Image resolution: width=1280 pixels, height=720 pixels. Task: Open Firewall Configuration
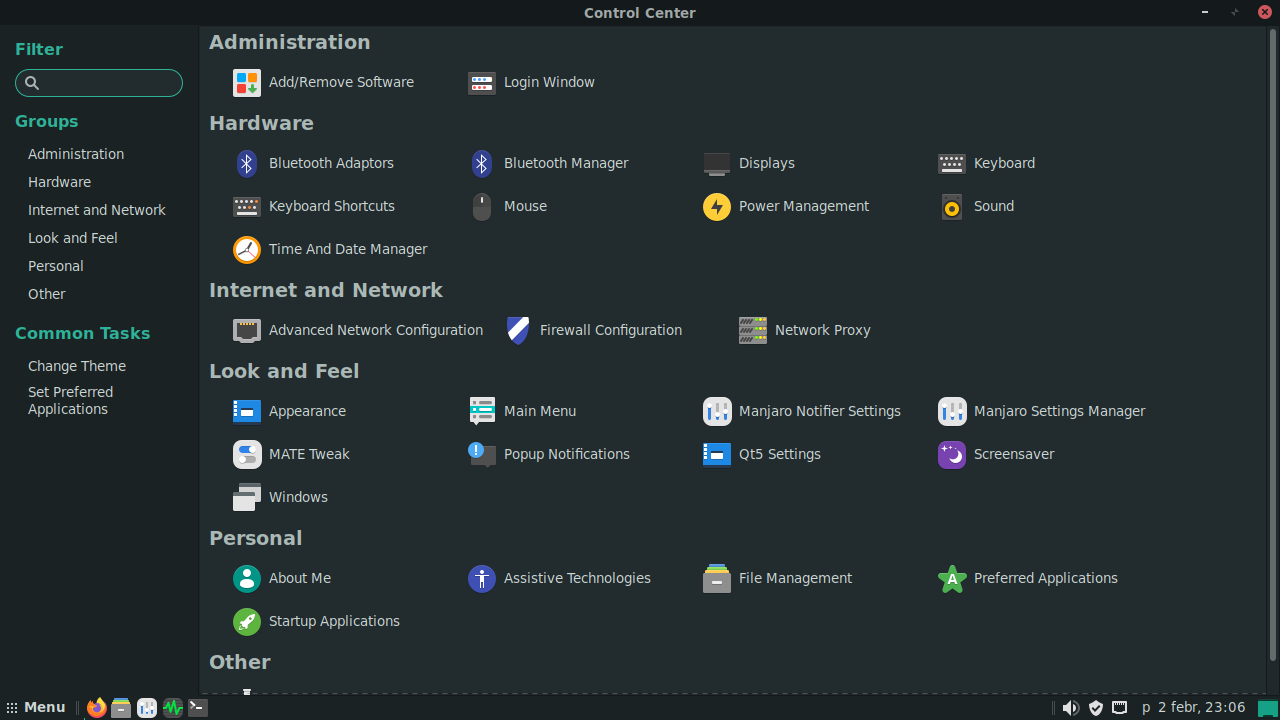pos(593,330)
